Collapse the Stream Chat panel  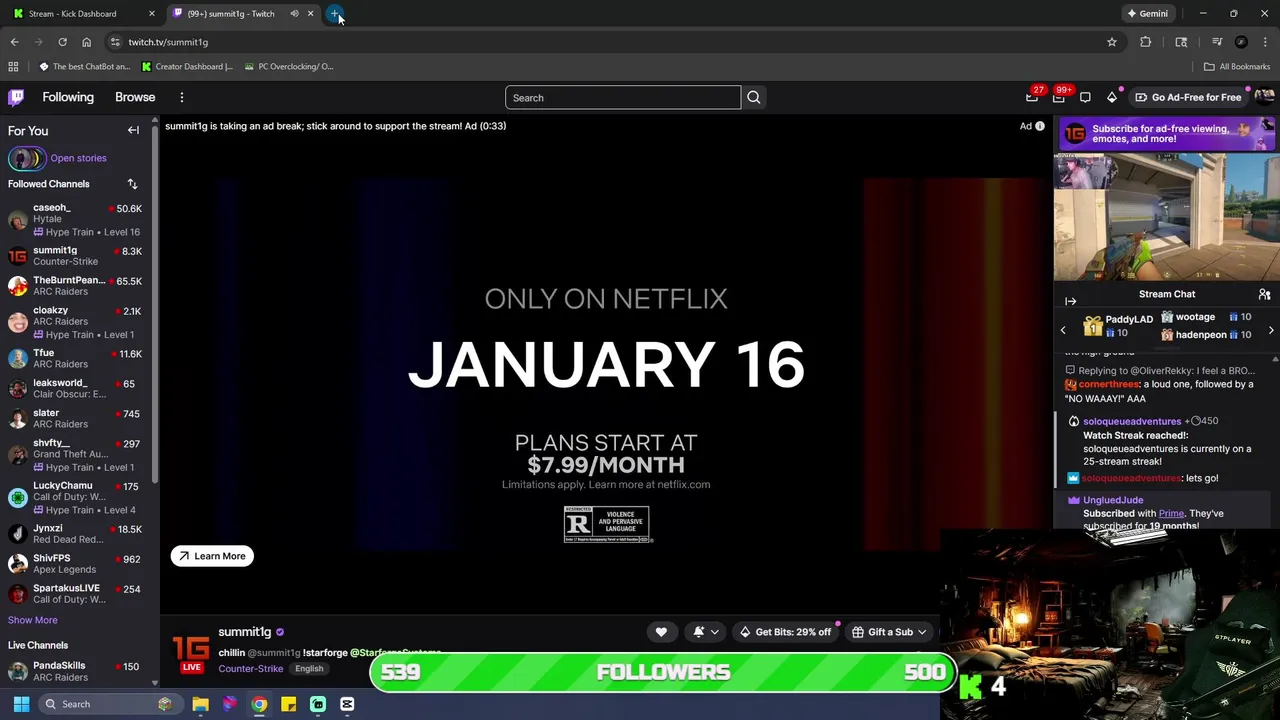1070,301
